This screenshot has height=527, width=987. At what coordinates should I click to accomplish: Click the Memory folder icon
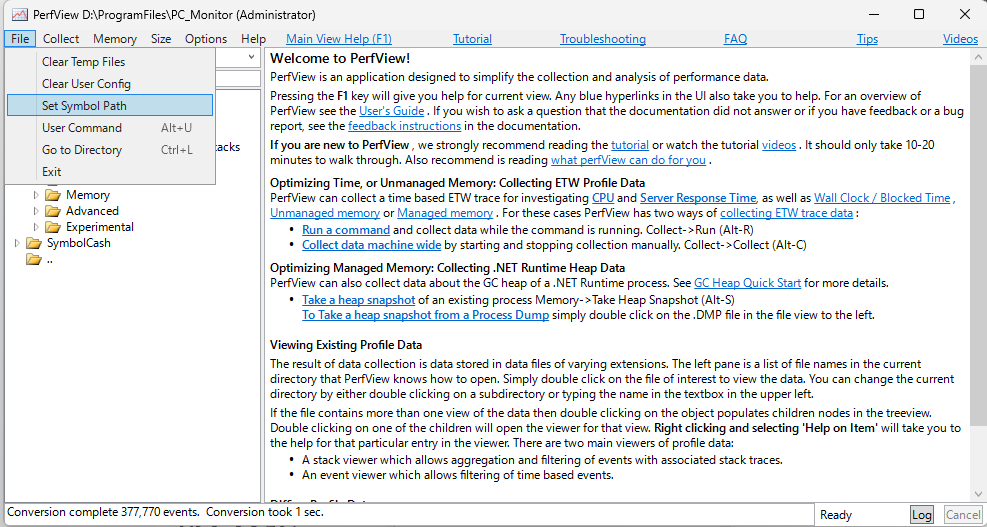point(53,195)
